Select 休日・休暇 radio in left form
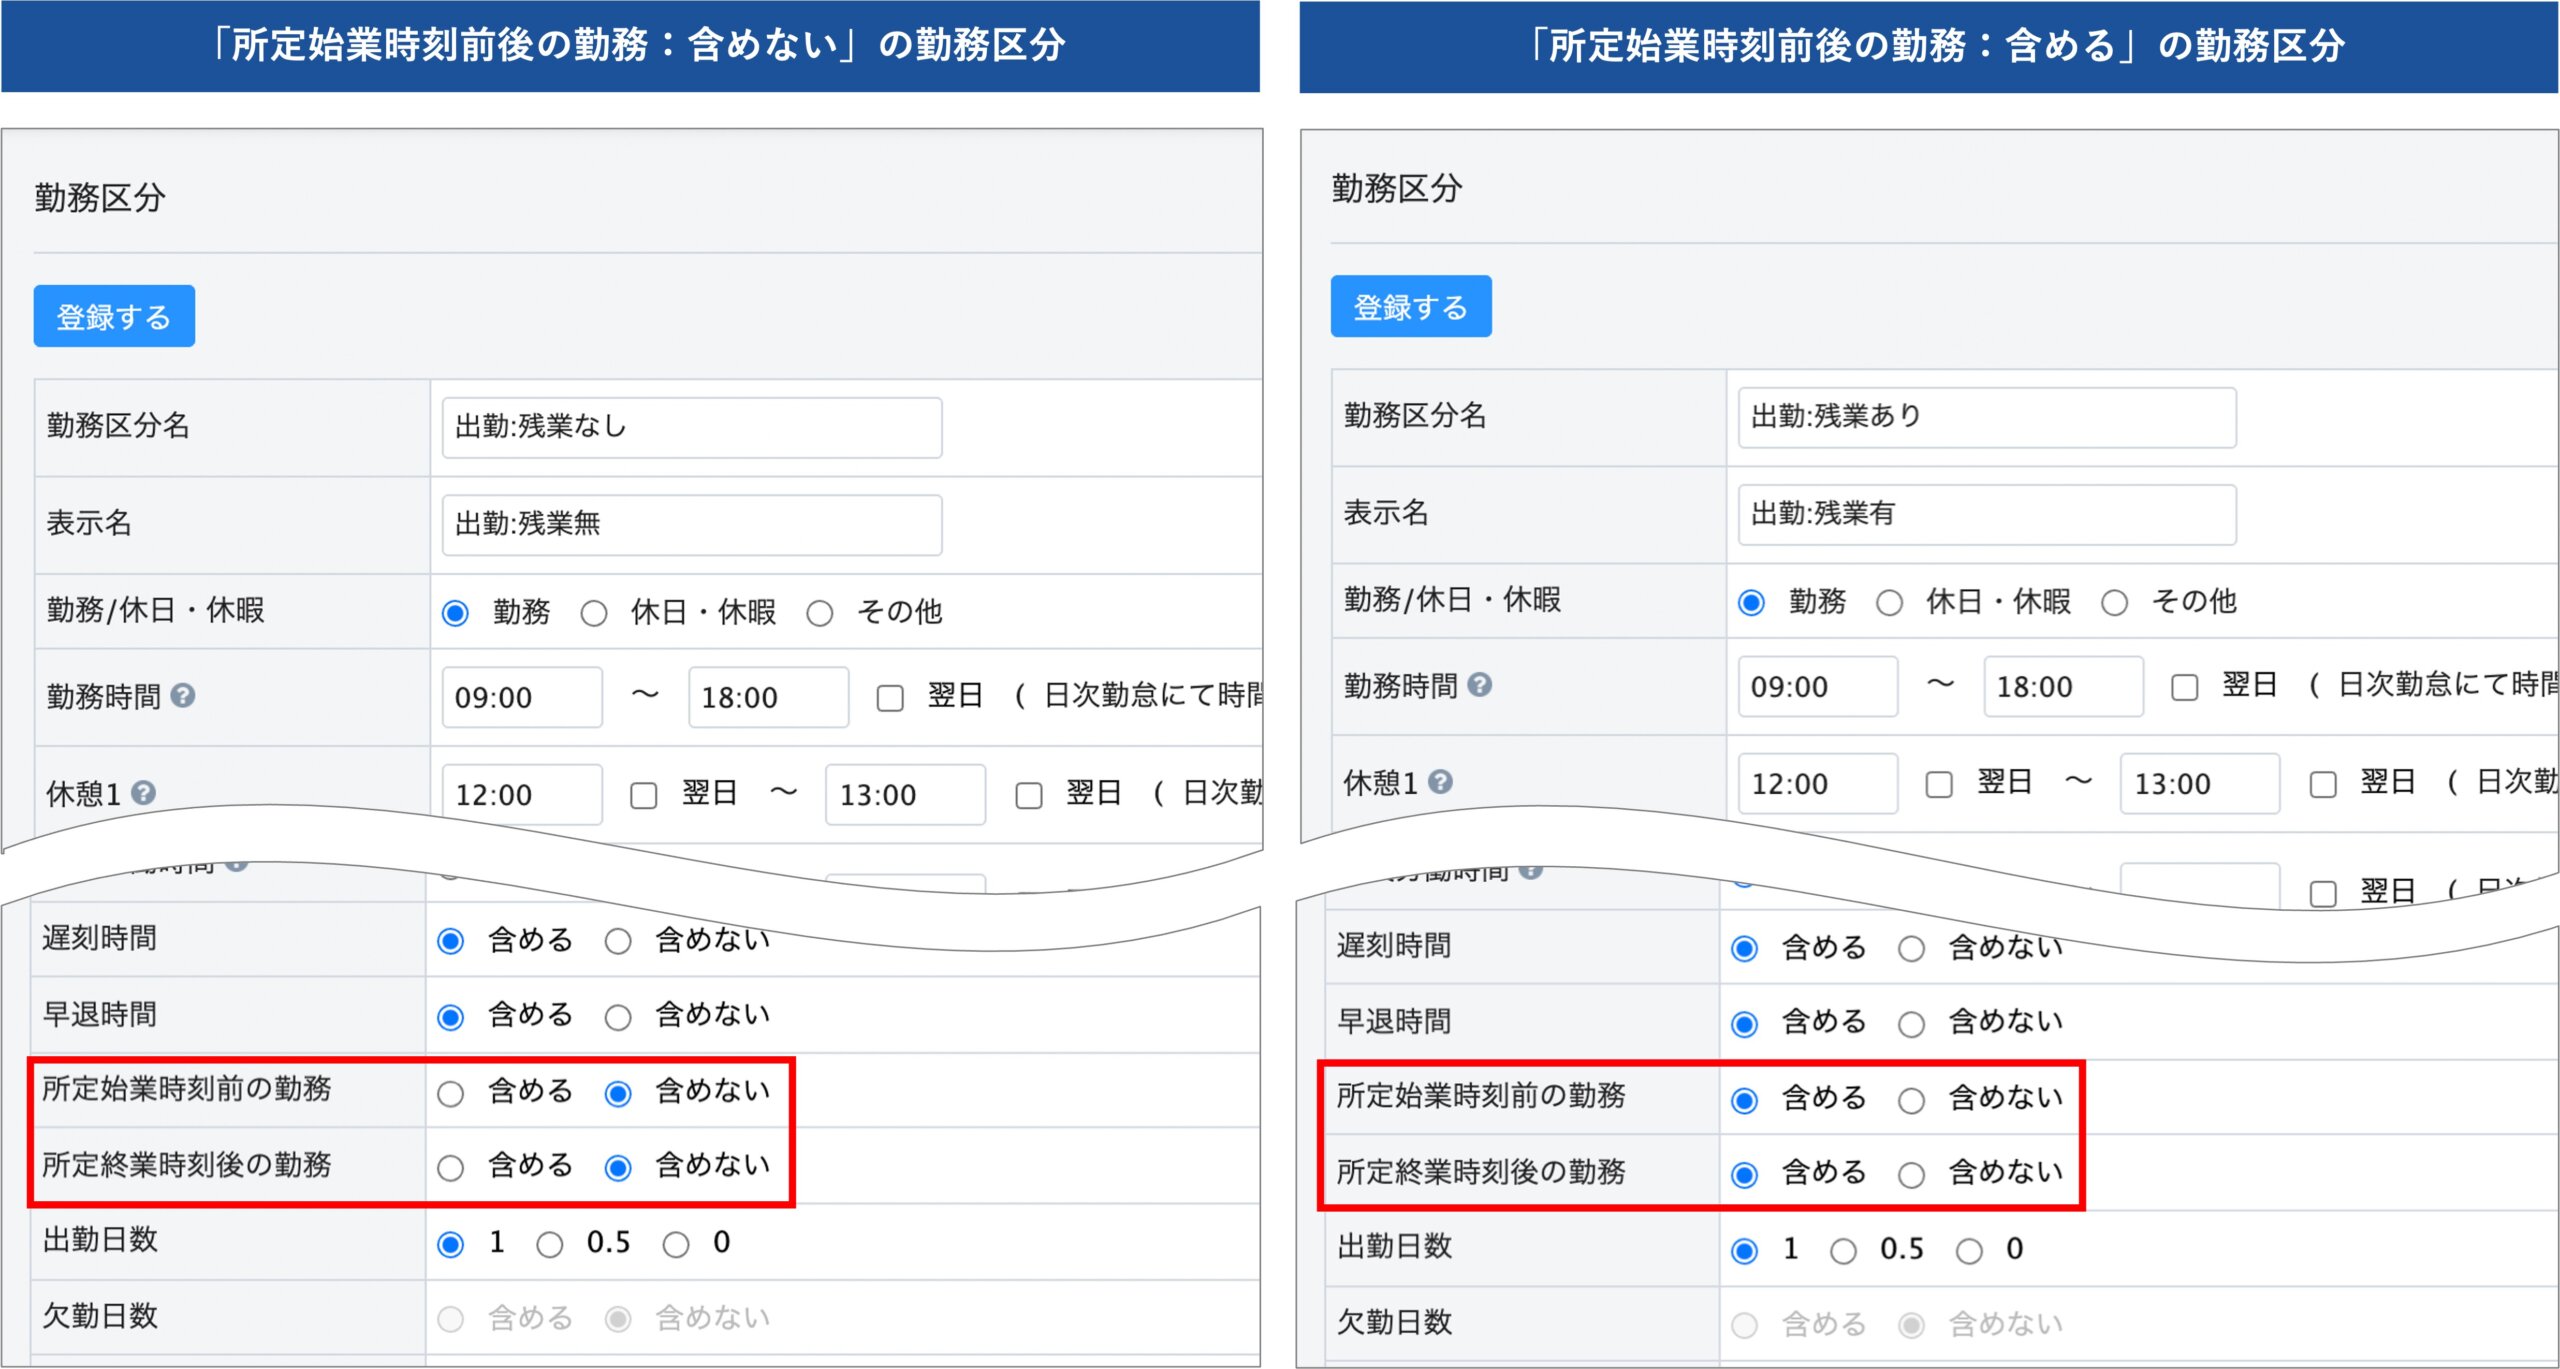Screen dimensions: 2560x1369 coord(594,613)
